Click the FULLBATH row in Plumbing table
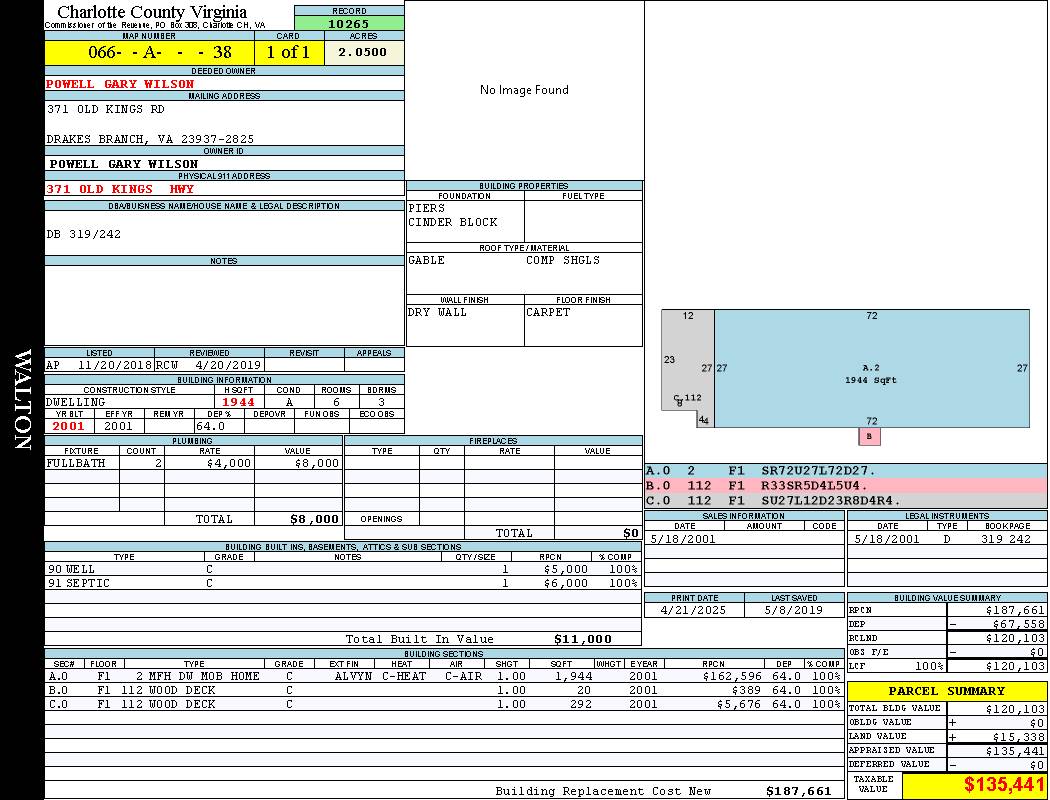1050x800 pixels. pyautogui.click(x=193, y=464)
